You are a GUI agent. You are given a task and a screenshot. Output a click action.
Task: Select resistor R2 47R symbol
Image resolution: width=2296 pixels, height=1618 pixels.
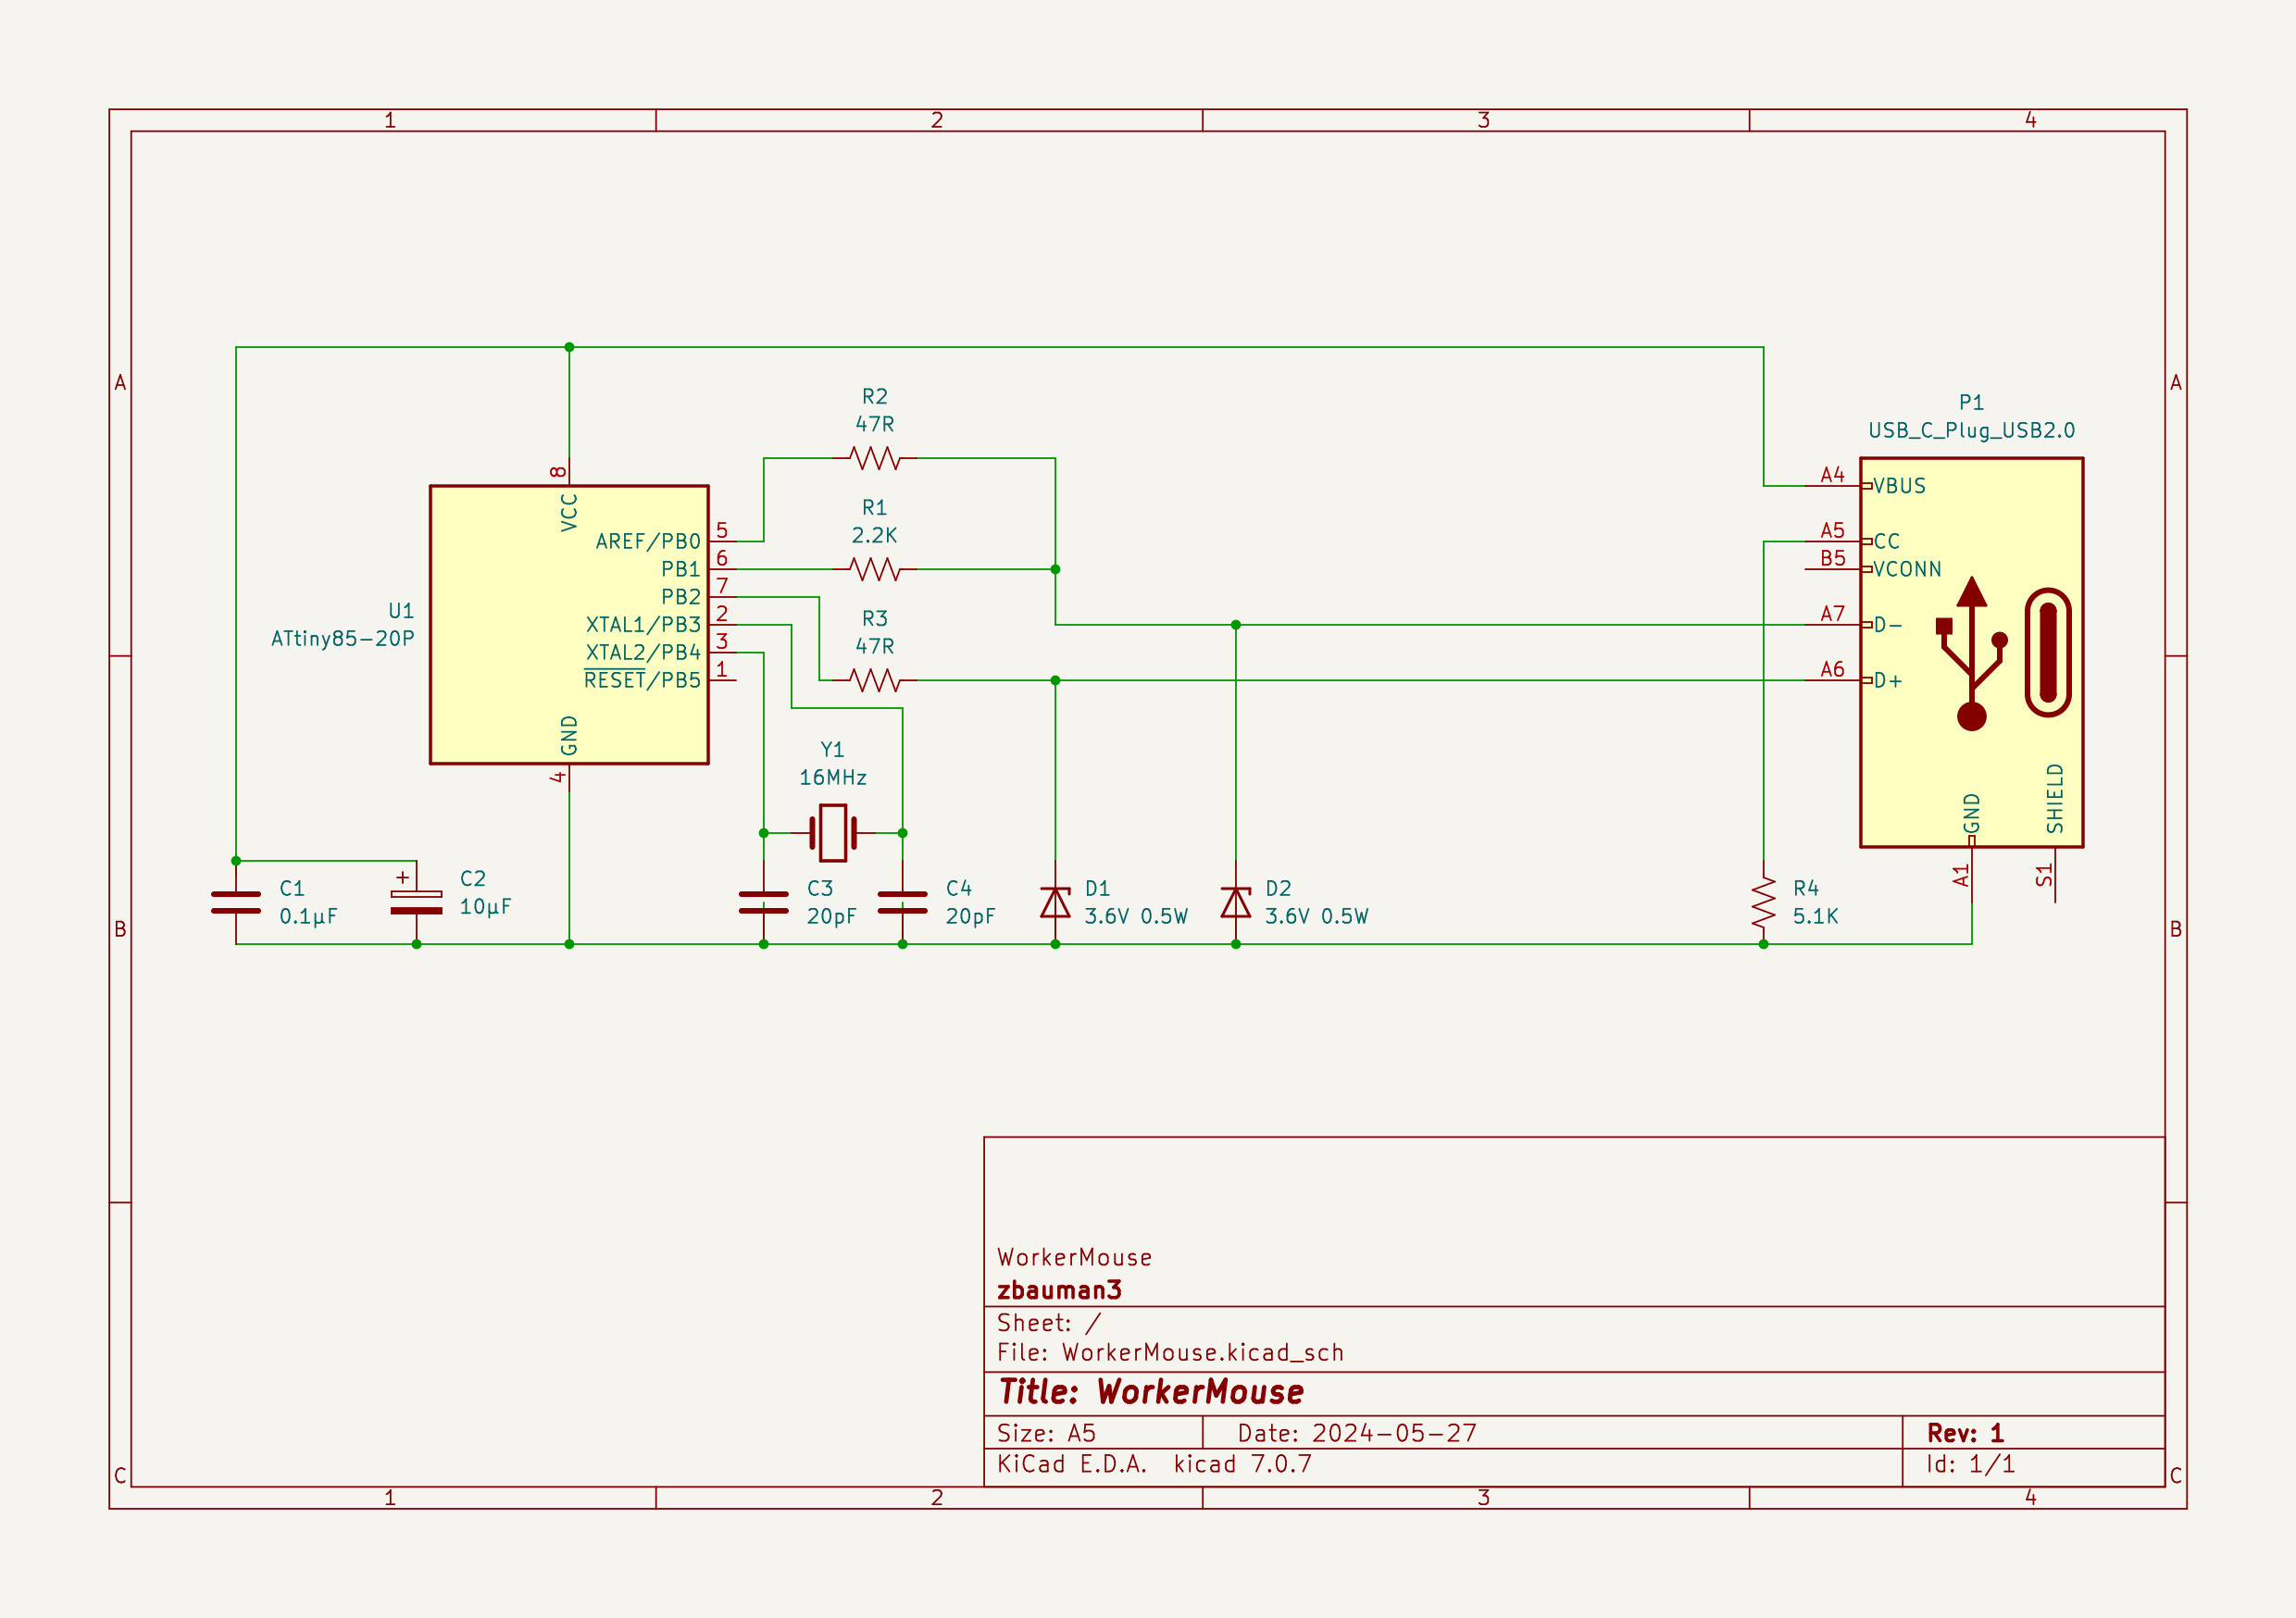pos(874,458)
